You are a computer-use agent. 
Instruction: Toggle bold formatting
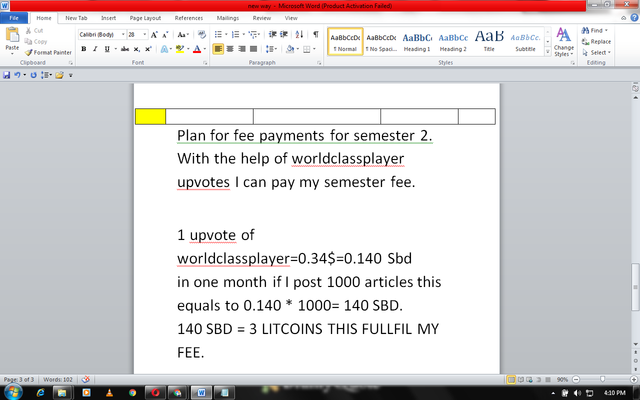click(x=84, y=49)
